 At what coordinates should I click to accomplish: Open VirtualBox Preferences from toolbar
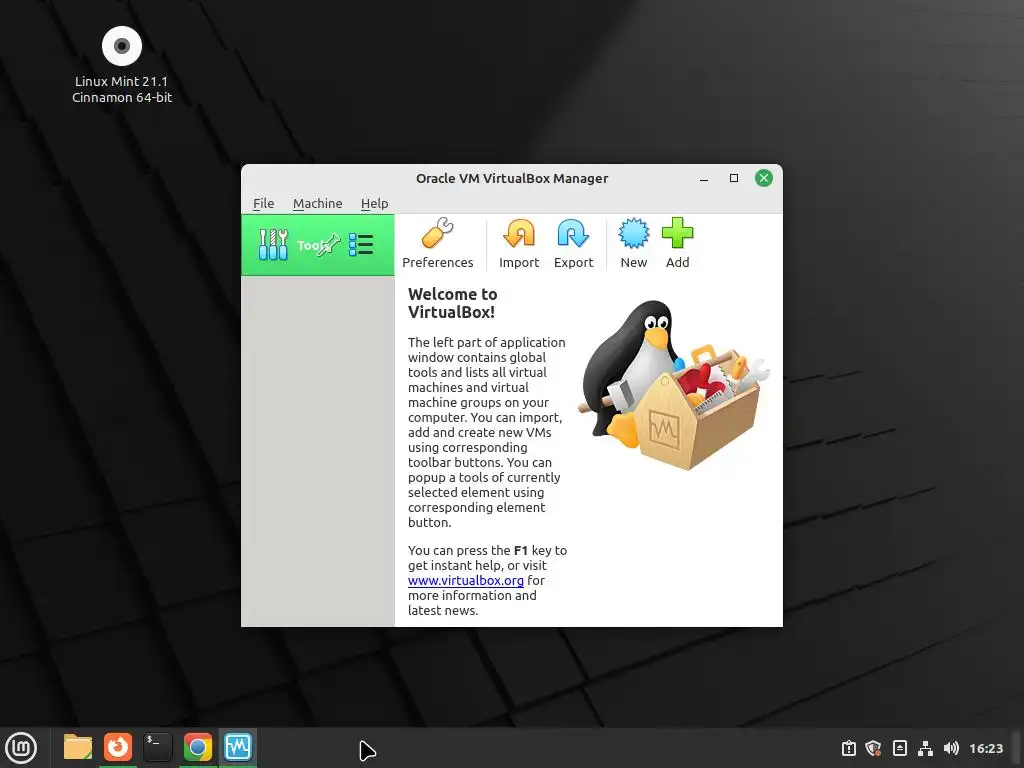coord(438,244)
